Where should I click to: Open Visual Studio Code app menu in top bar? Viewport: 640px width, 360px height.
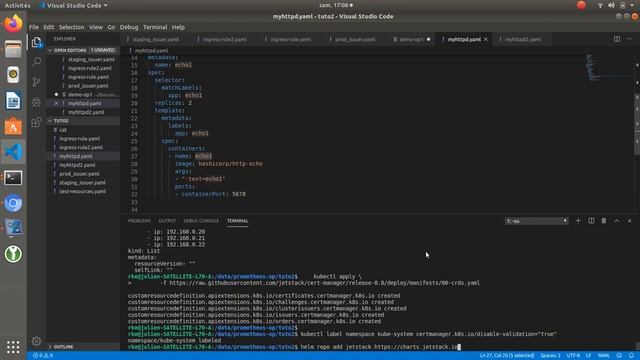(x=73, y=5)
